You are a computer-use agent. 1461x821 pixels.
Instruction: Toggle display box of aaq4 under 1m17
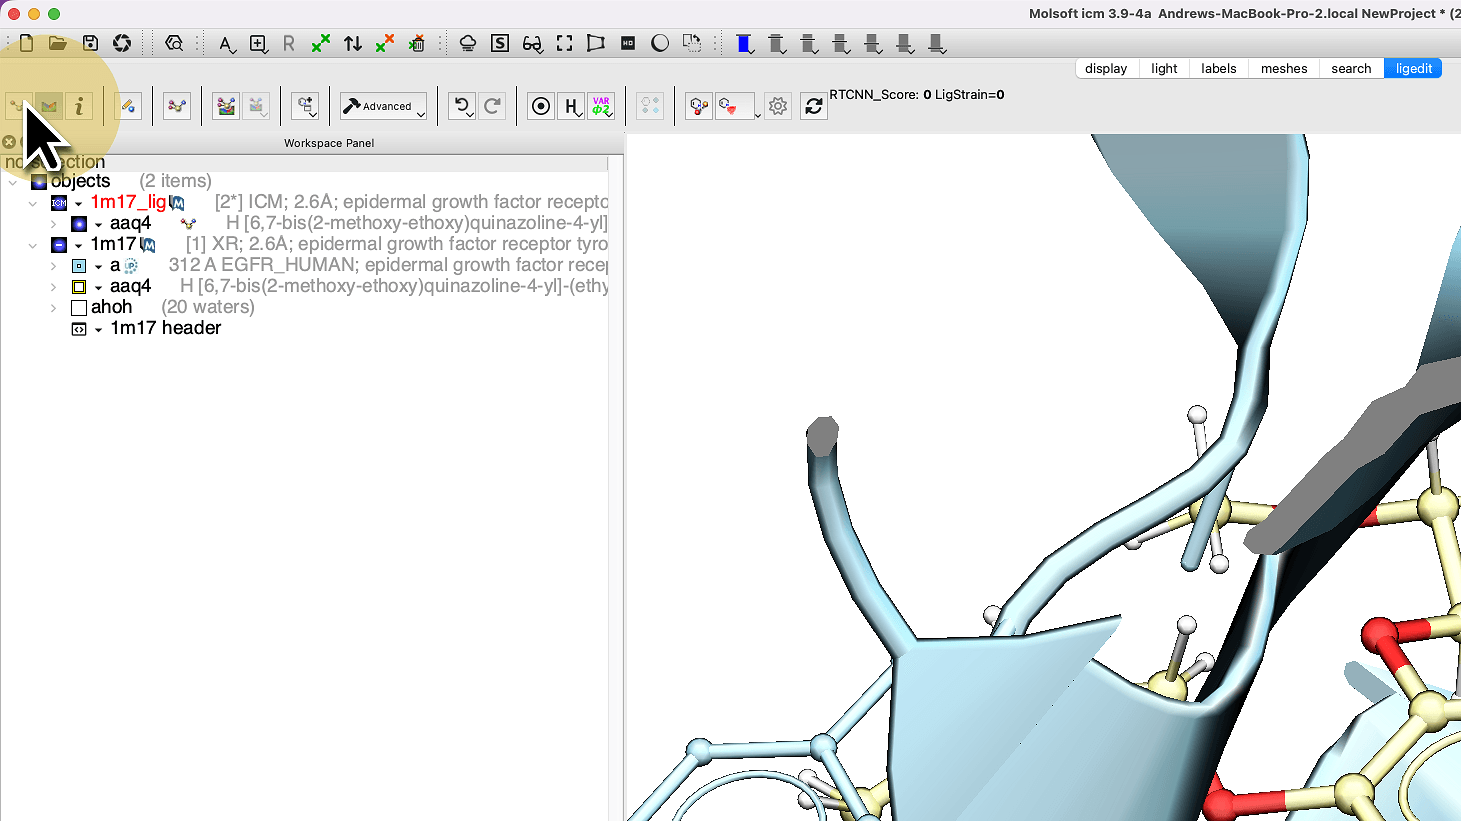point(79,287)
